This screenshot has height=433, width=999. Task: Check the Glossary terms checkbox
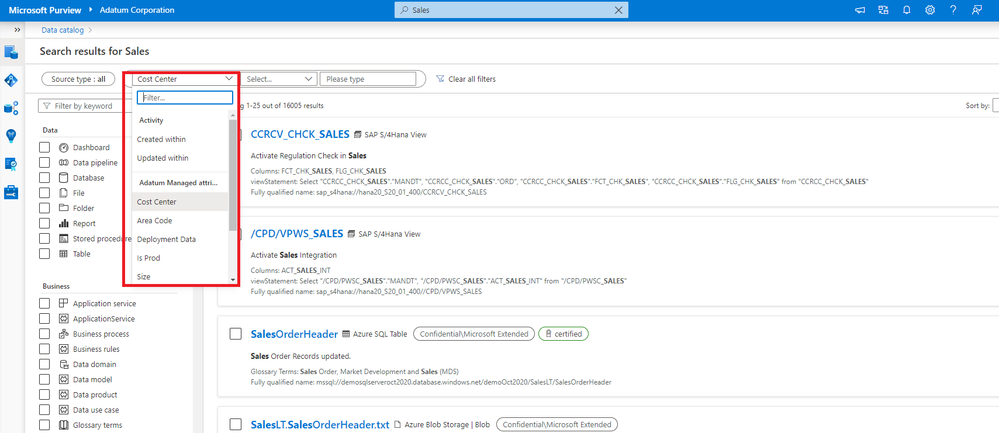click(x=44, y=425)
